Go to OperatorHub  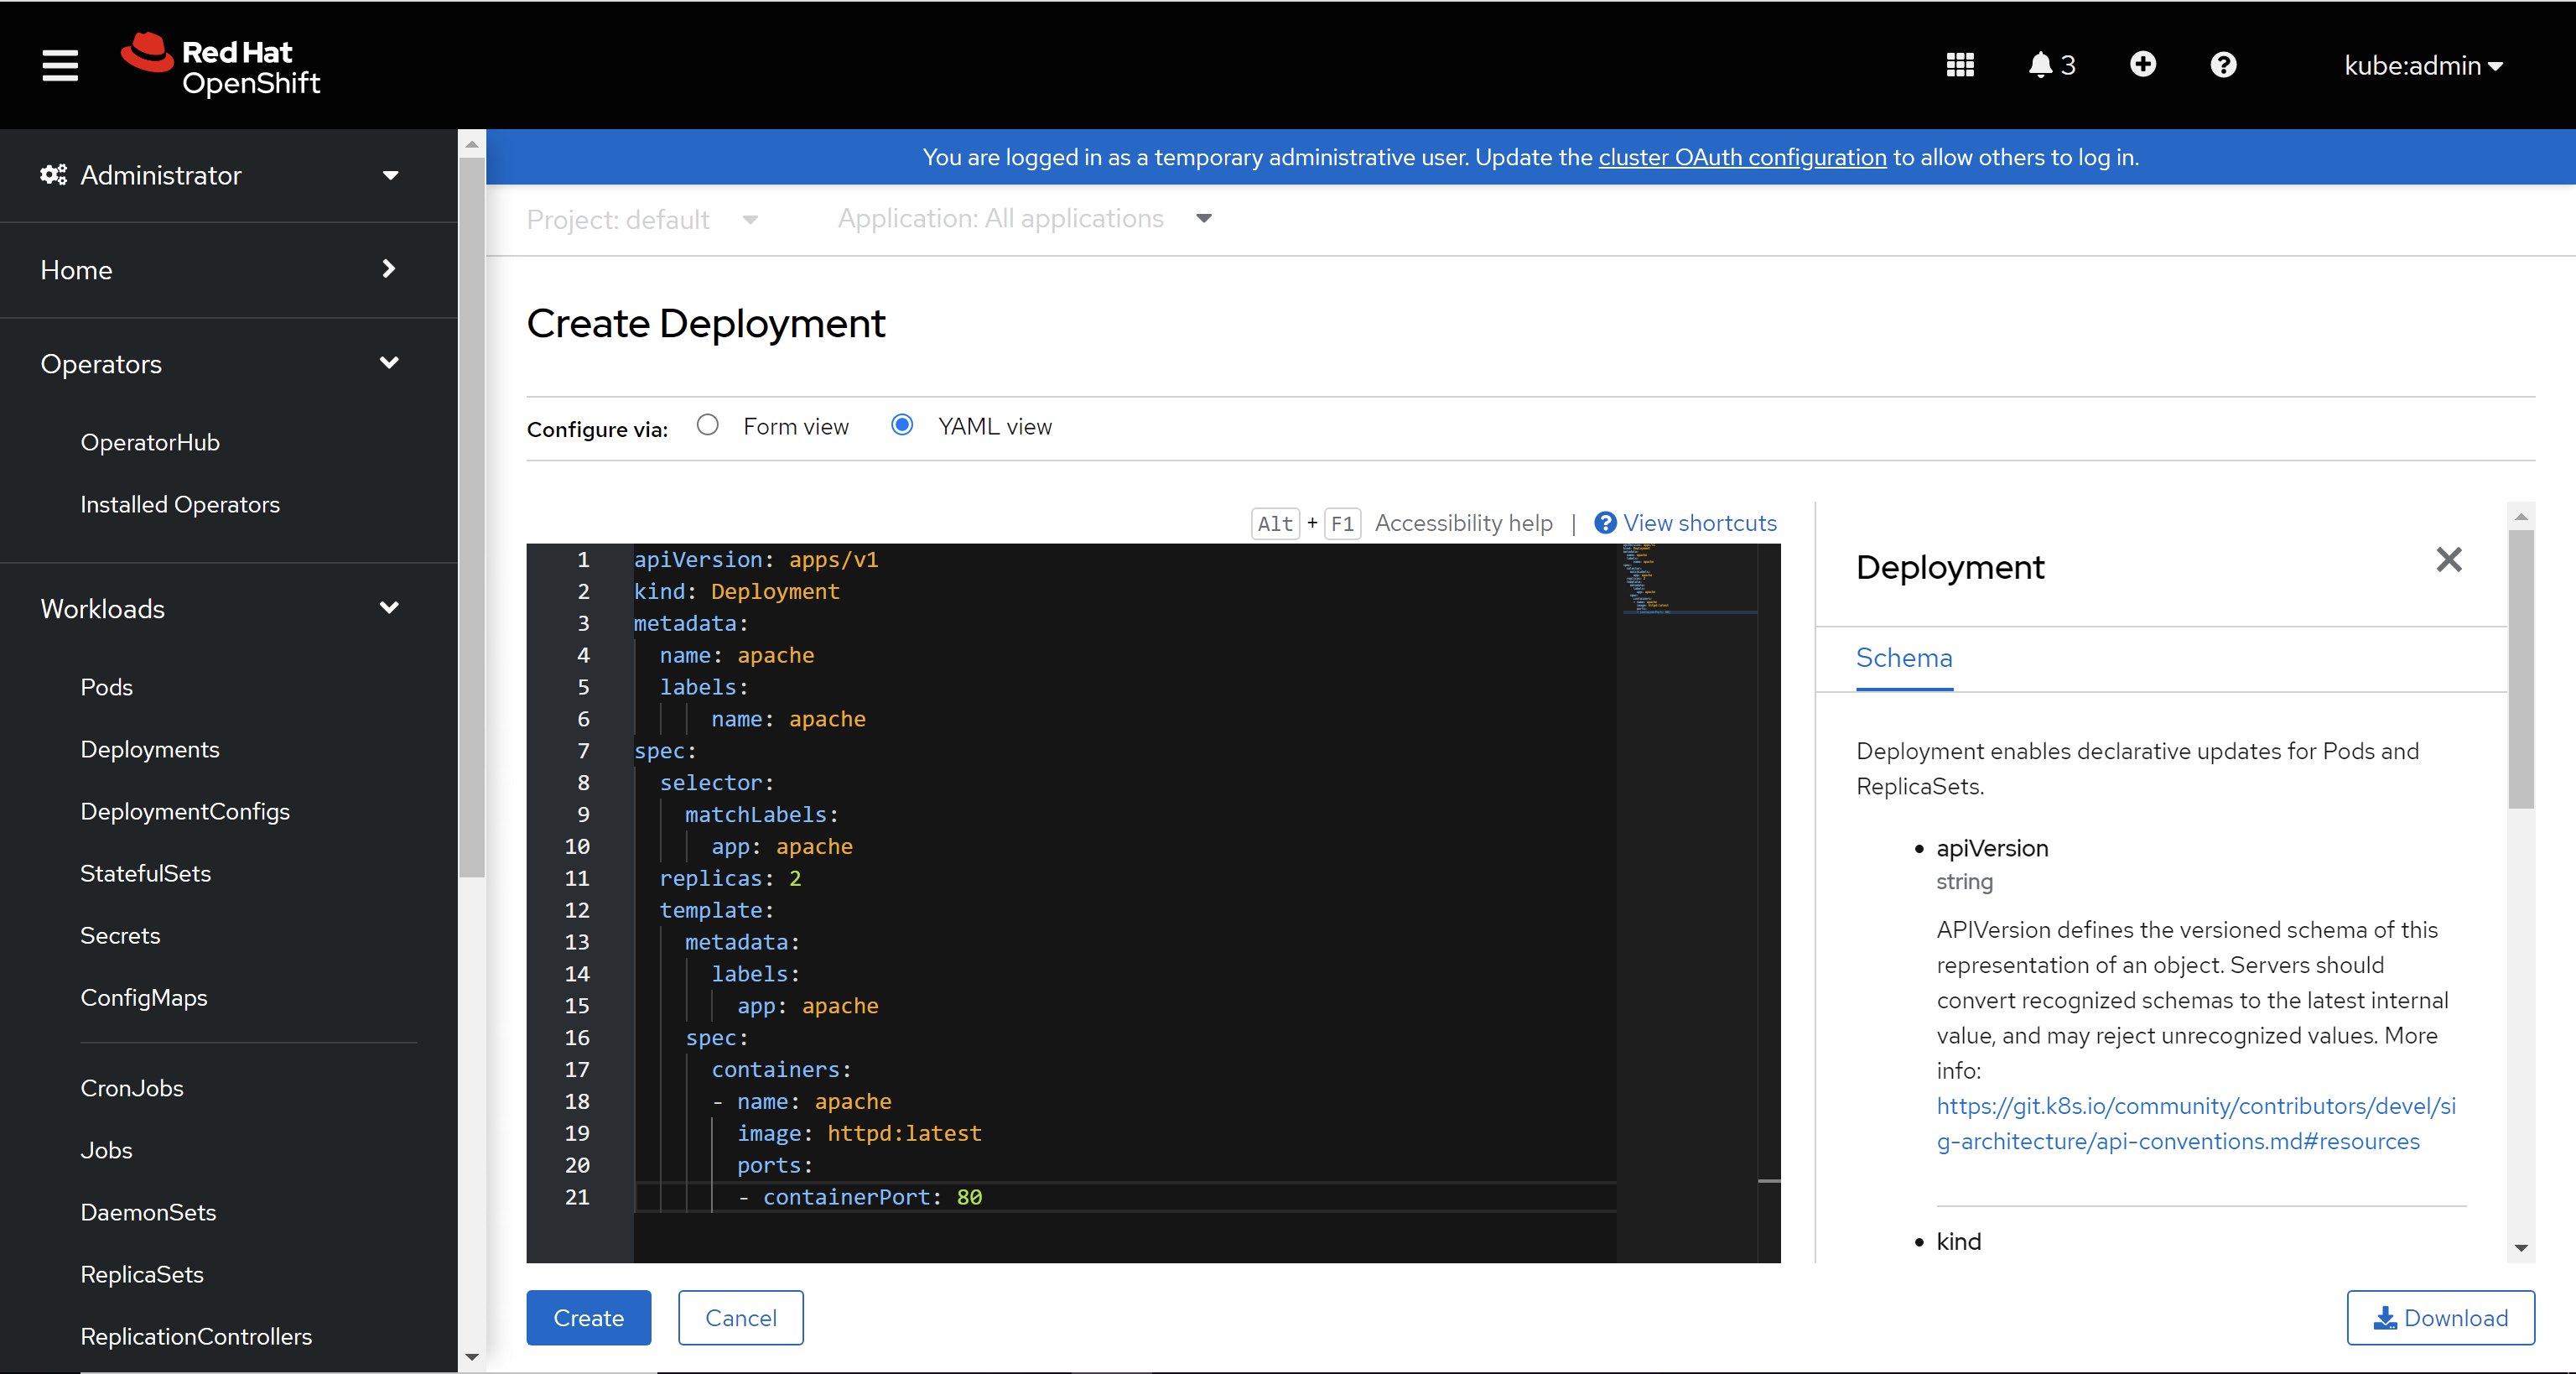[x=150, y=442]
